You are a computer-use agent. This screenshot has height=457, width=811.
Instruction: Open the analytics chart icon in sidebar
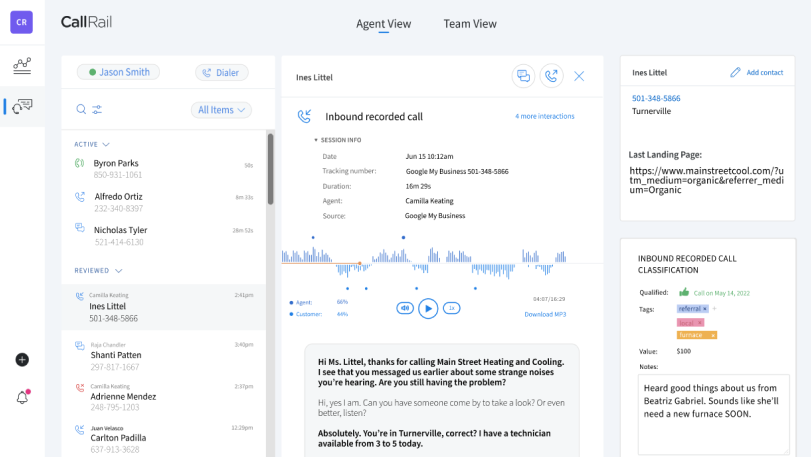(x=22, y=66)
